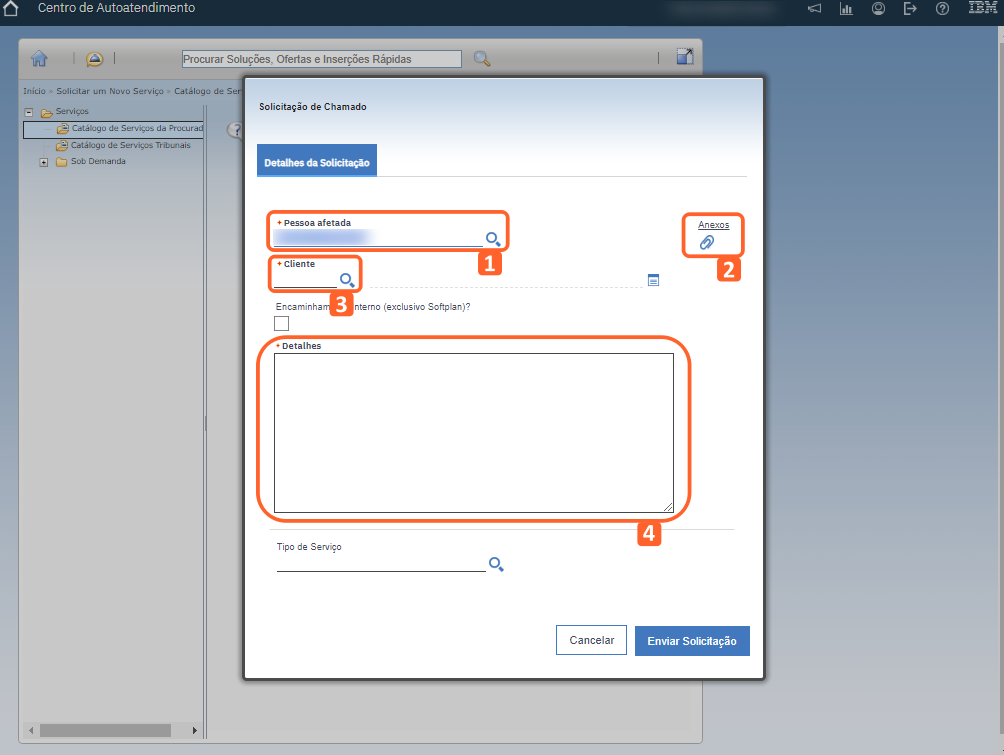The width and height of the screenshot is (1004, 755).
Task: Open the Cliente lookup magnifier
Action: [347, 280]
